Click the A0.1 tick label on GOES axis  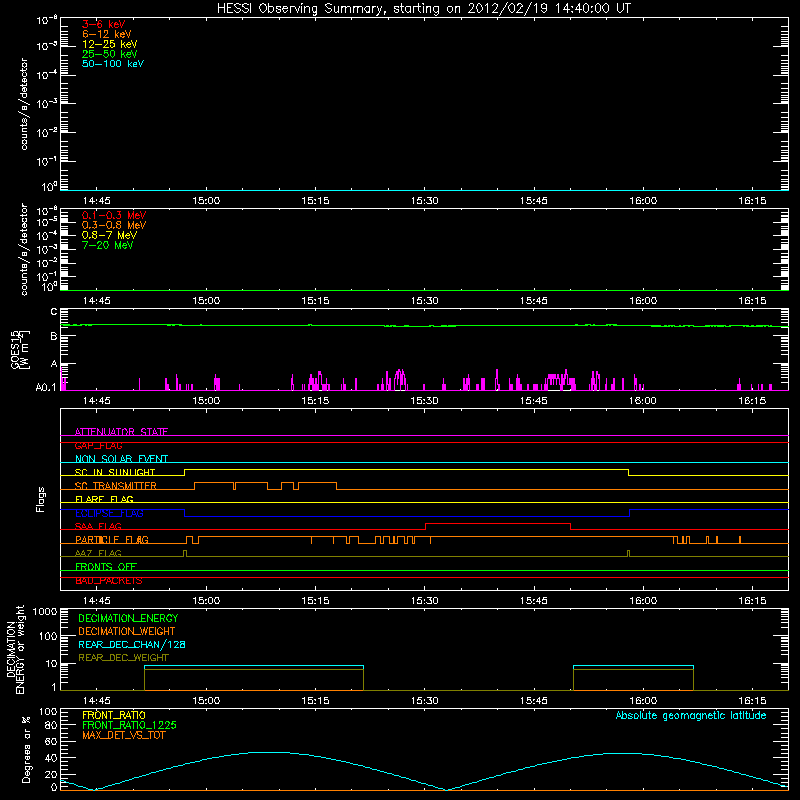46,387
